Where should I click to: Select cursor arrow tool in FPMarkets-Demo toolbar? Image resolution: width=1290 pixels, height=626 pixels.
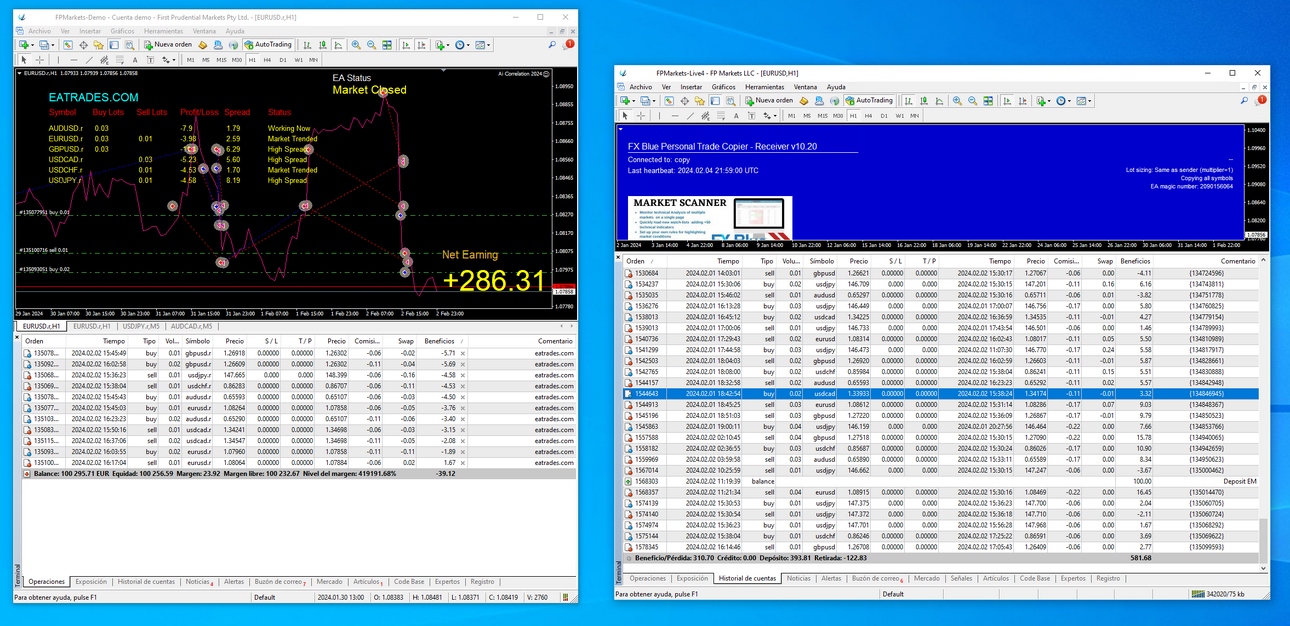pos(23,60)
